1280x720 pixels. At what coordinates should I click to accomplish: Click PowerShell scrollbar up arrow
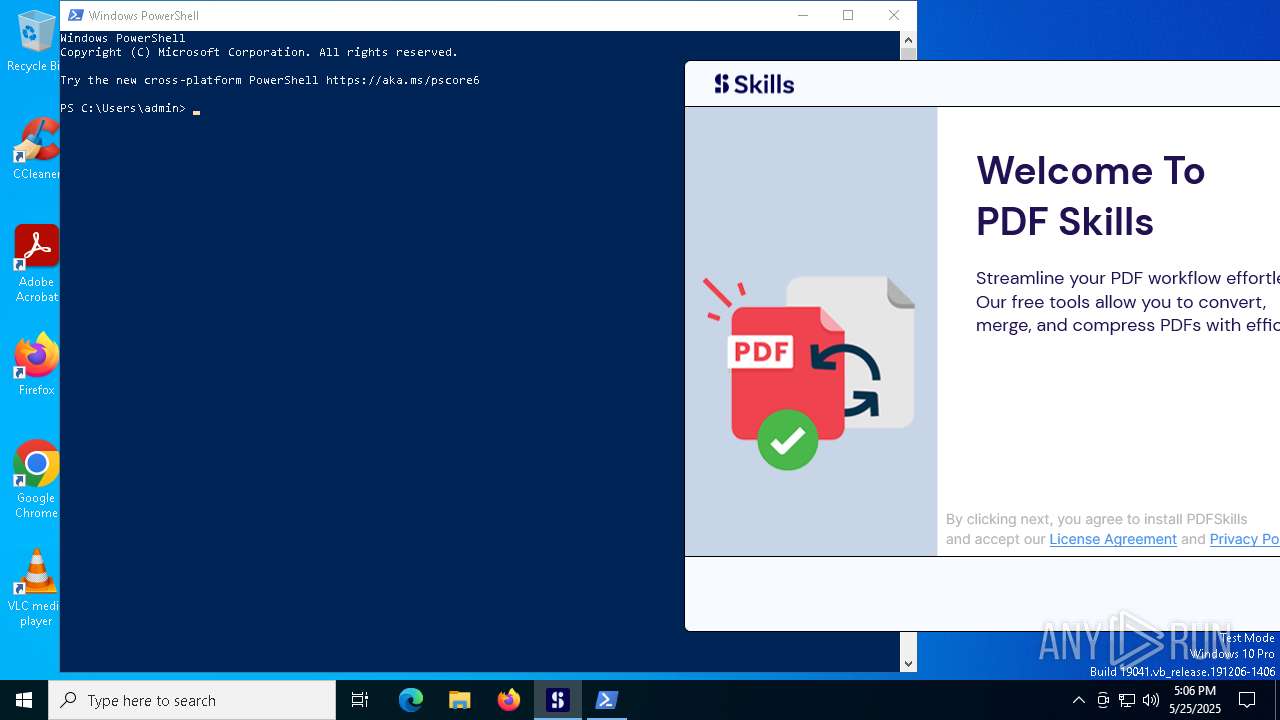click(x=908, y=40)
